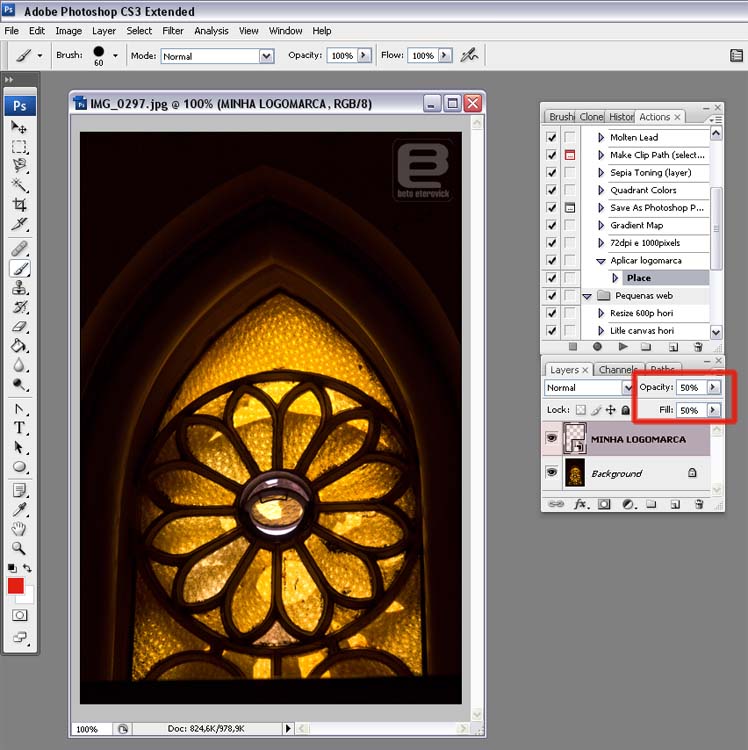Select the Gradient Map action
This screenshot has height=750, width=748.
click(636, 225)
